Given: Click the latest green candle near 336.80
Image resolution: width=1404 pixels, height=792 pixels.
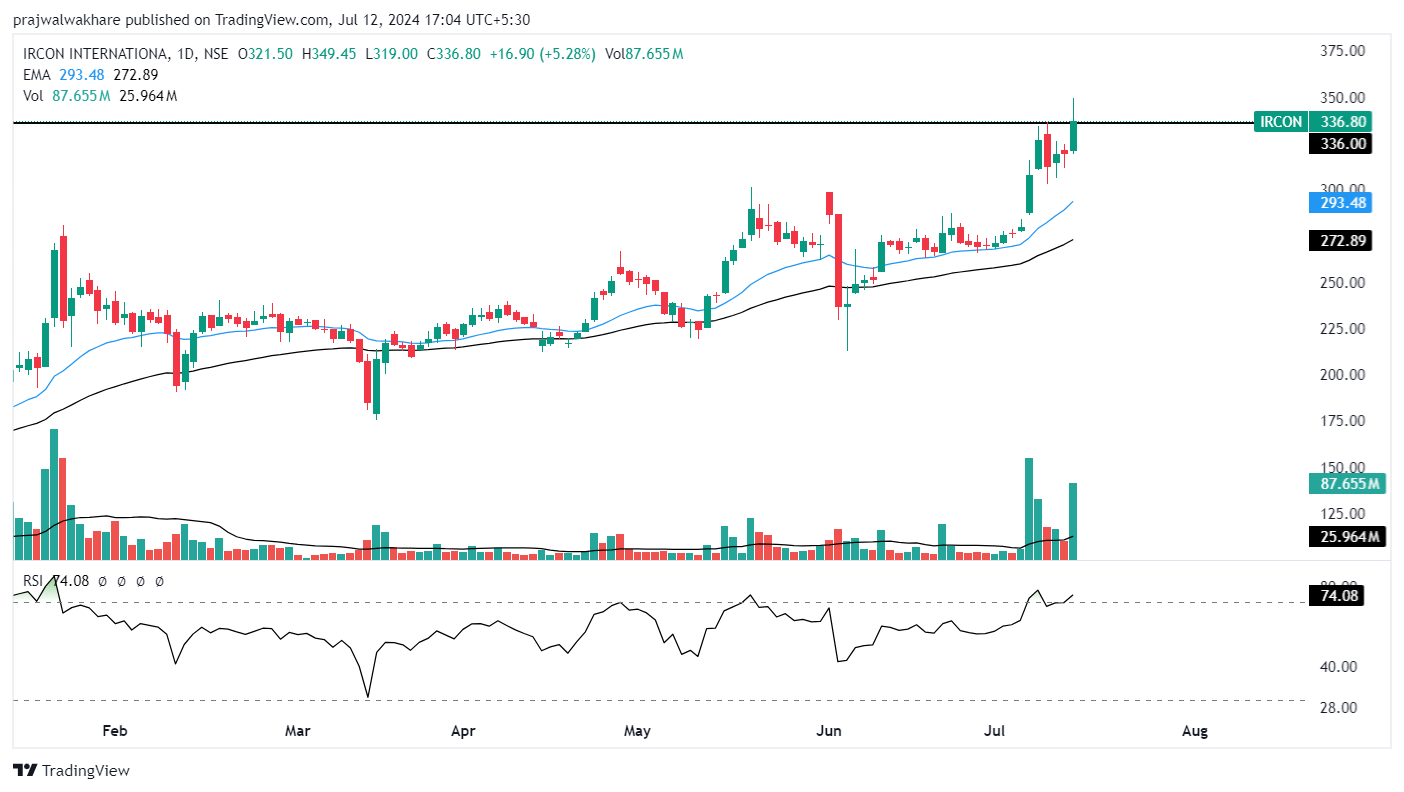Looking at the screenshot, I should 1073,136.
